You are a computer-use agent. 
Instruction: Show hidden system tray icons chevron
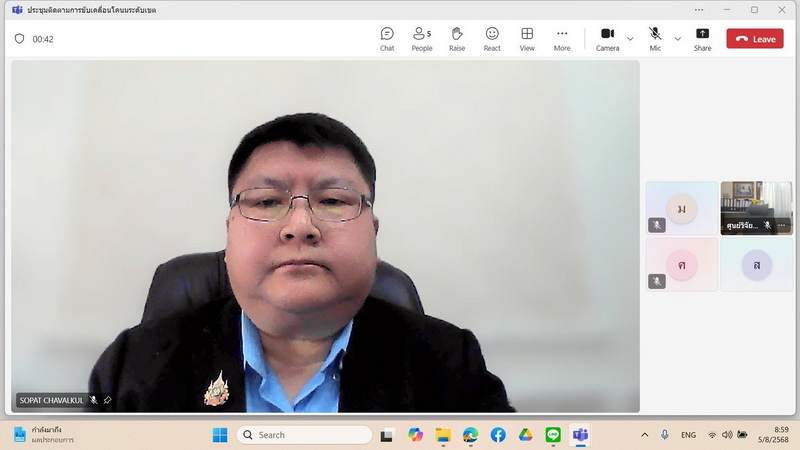643,435
